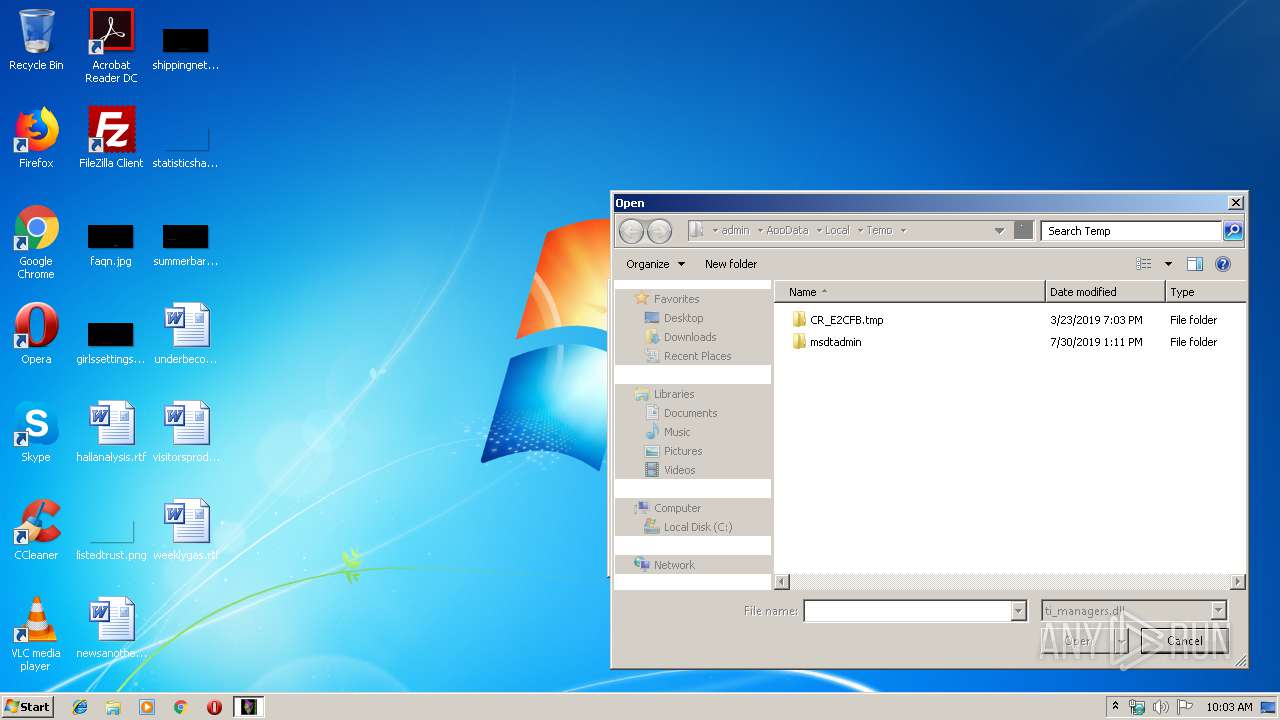Click the Search Temp magnifier button
The image size is (1280, 720).
click(x=1233, y=231)
